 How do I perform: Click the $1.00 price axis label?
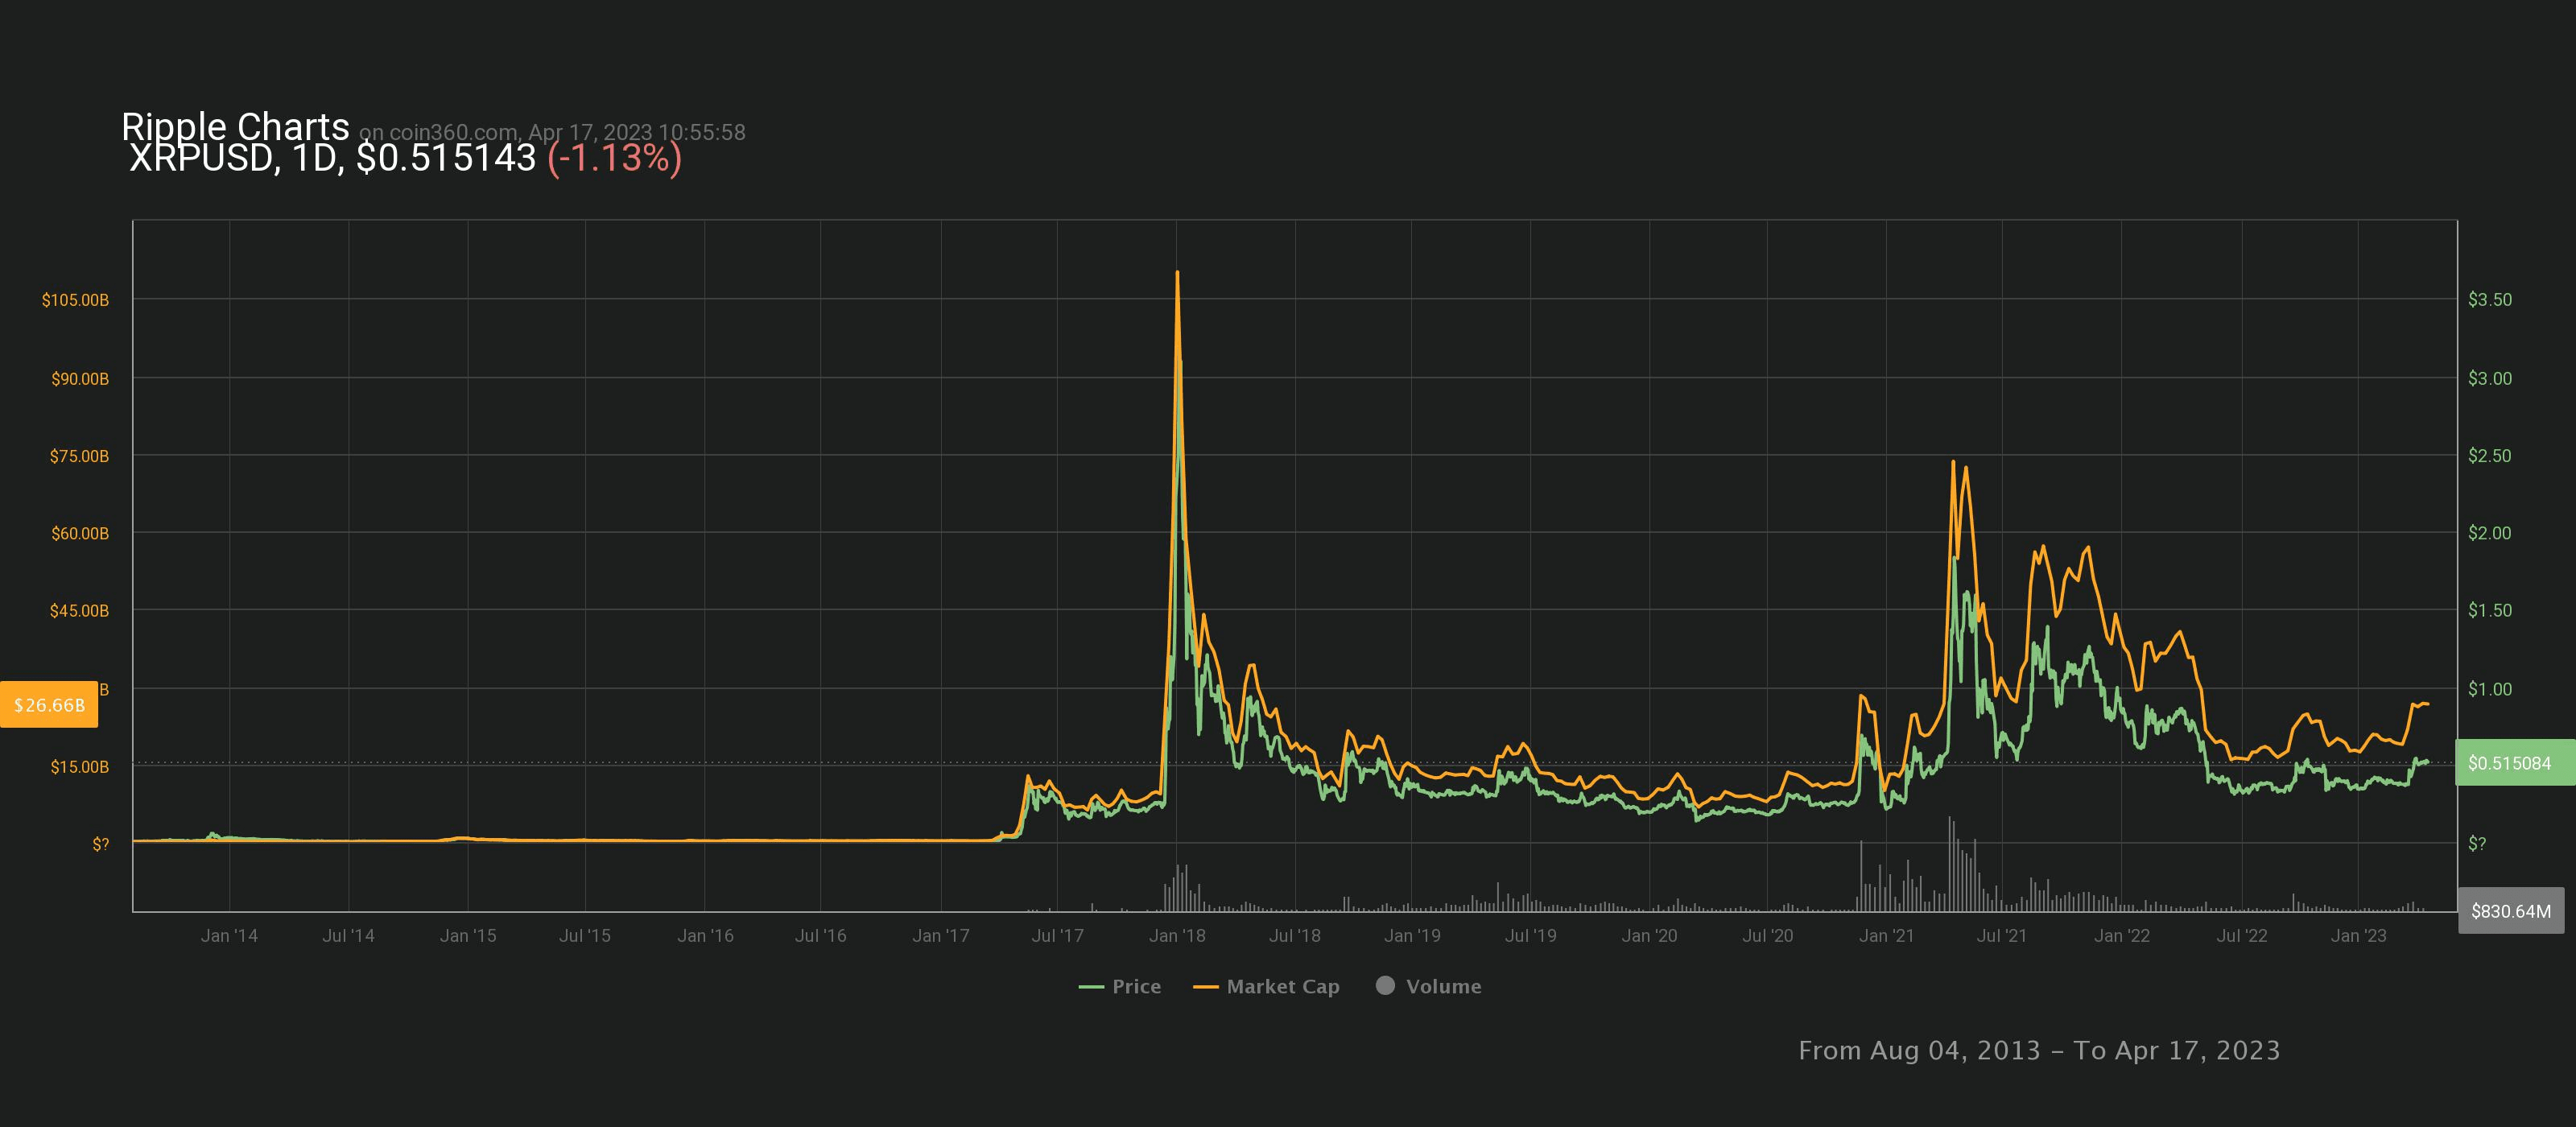click(x=2490, y=689)
